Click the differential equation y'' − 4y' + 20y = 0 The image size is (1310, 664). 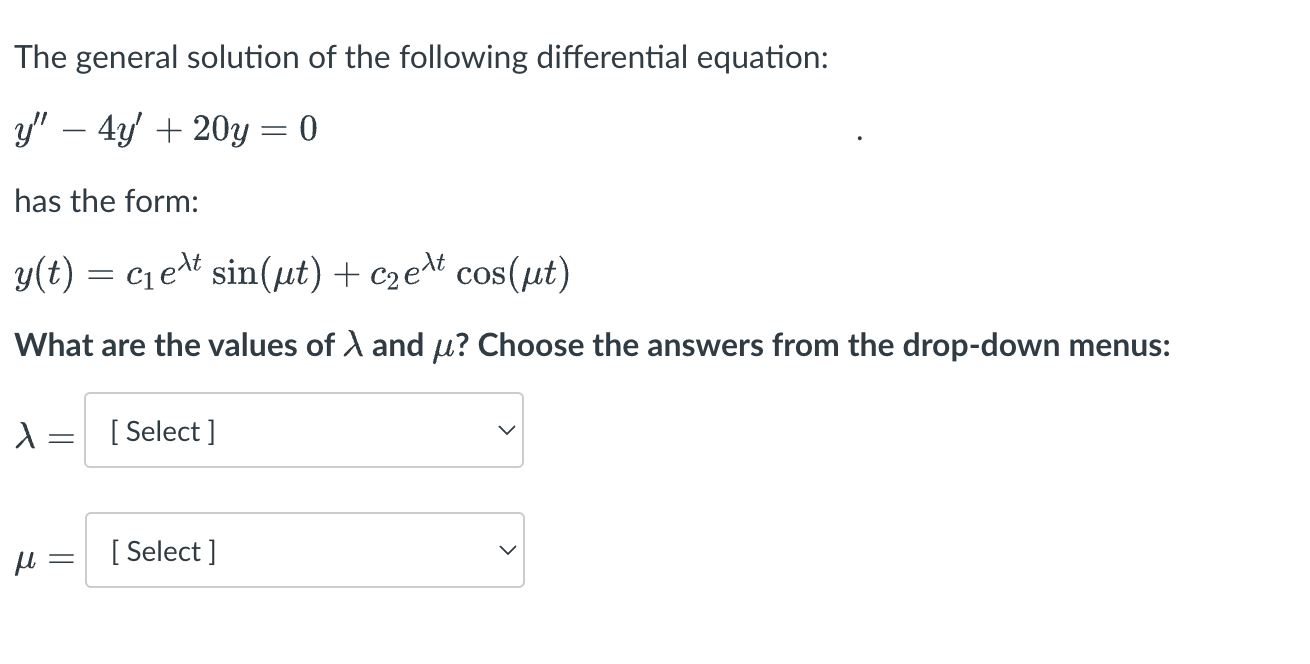[x=165, y=128]
